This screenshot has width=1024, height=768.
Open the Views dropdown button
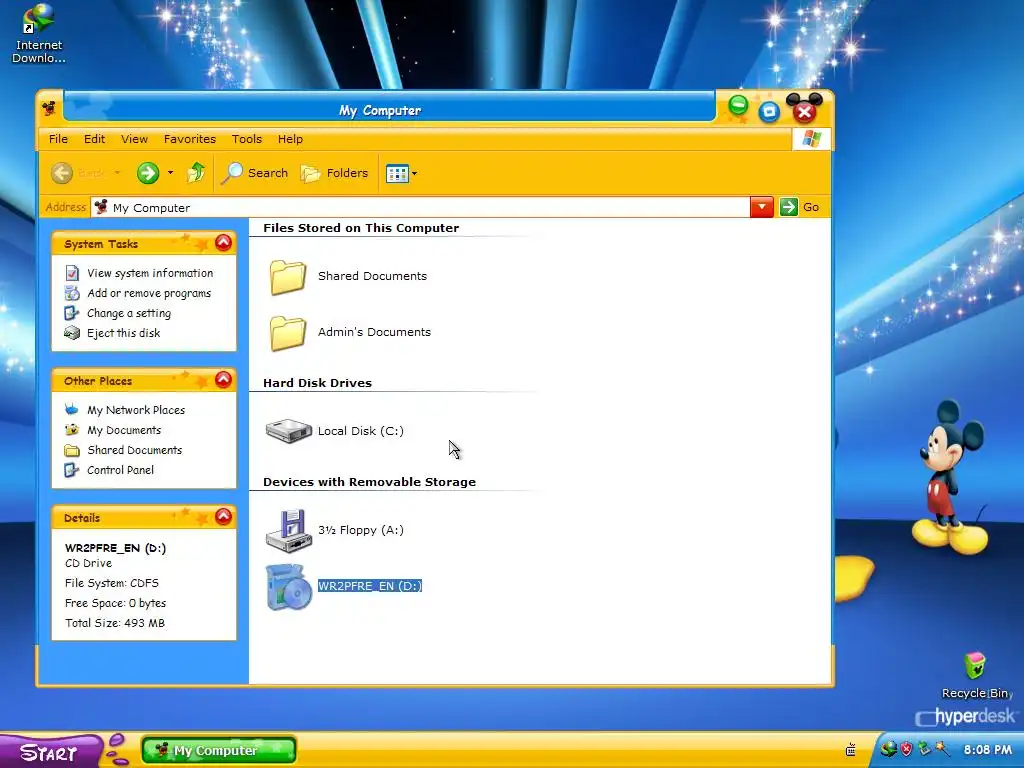(x=401, y=174)
